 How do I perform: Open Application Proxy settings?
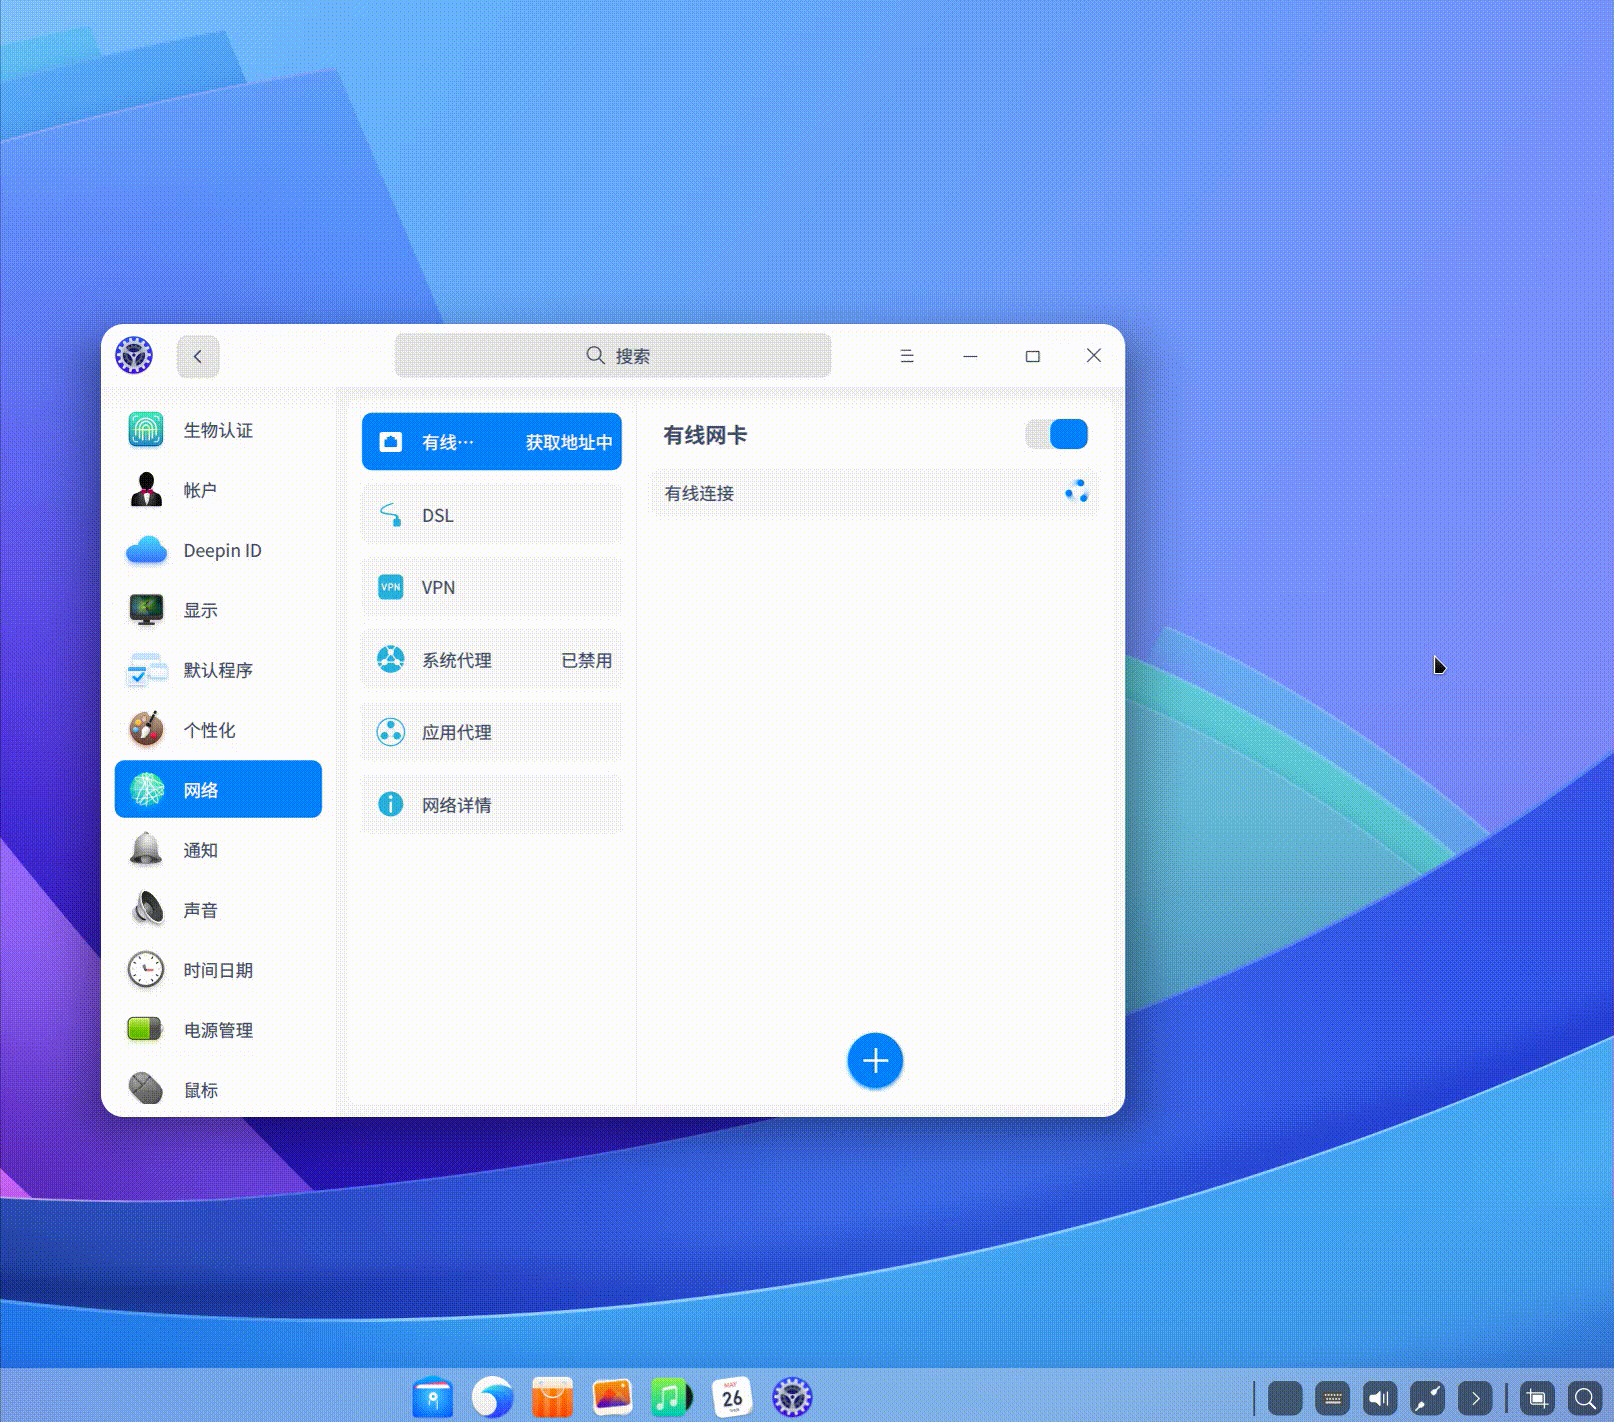[491, 732]
